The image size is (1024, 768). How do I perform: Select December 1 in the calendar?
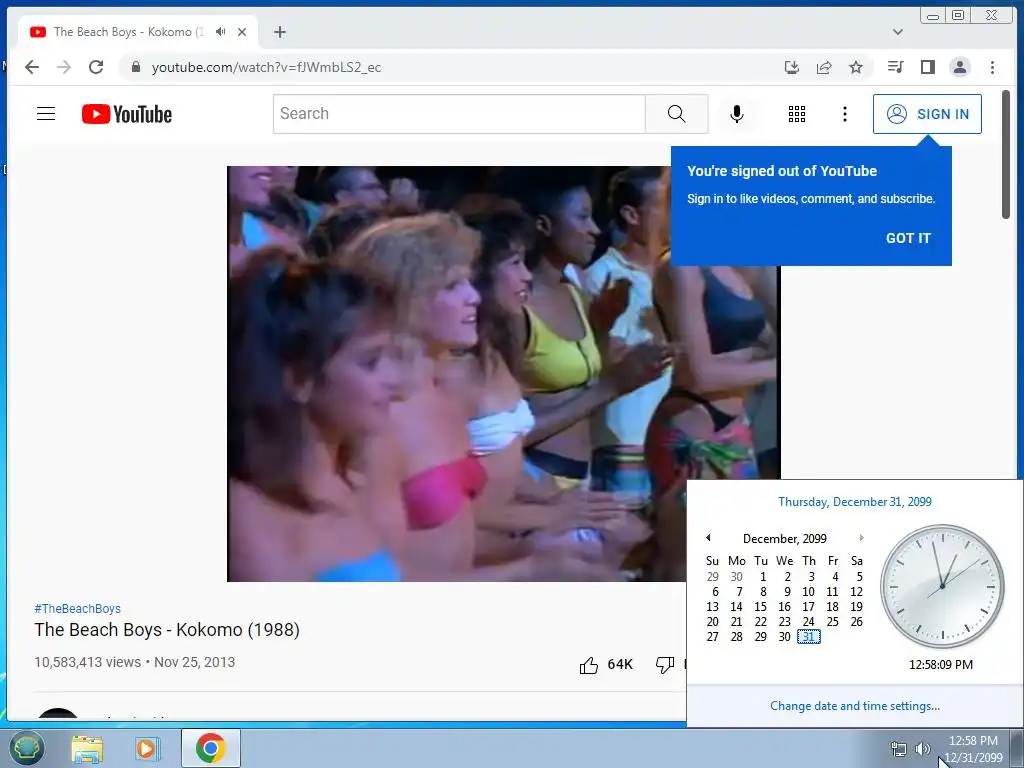(x=762, y=577)
